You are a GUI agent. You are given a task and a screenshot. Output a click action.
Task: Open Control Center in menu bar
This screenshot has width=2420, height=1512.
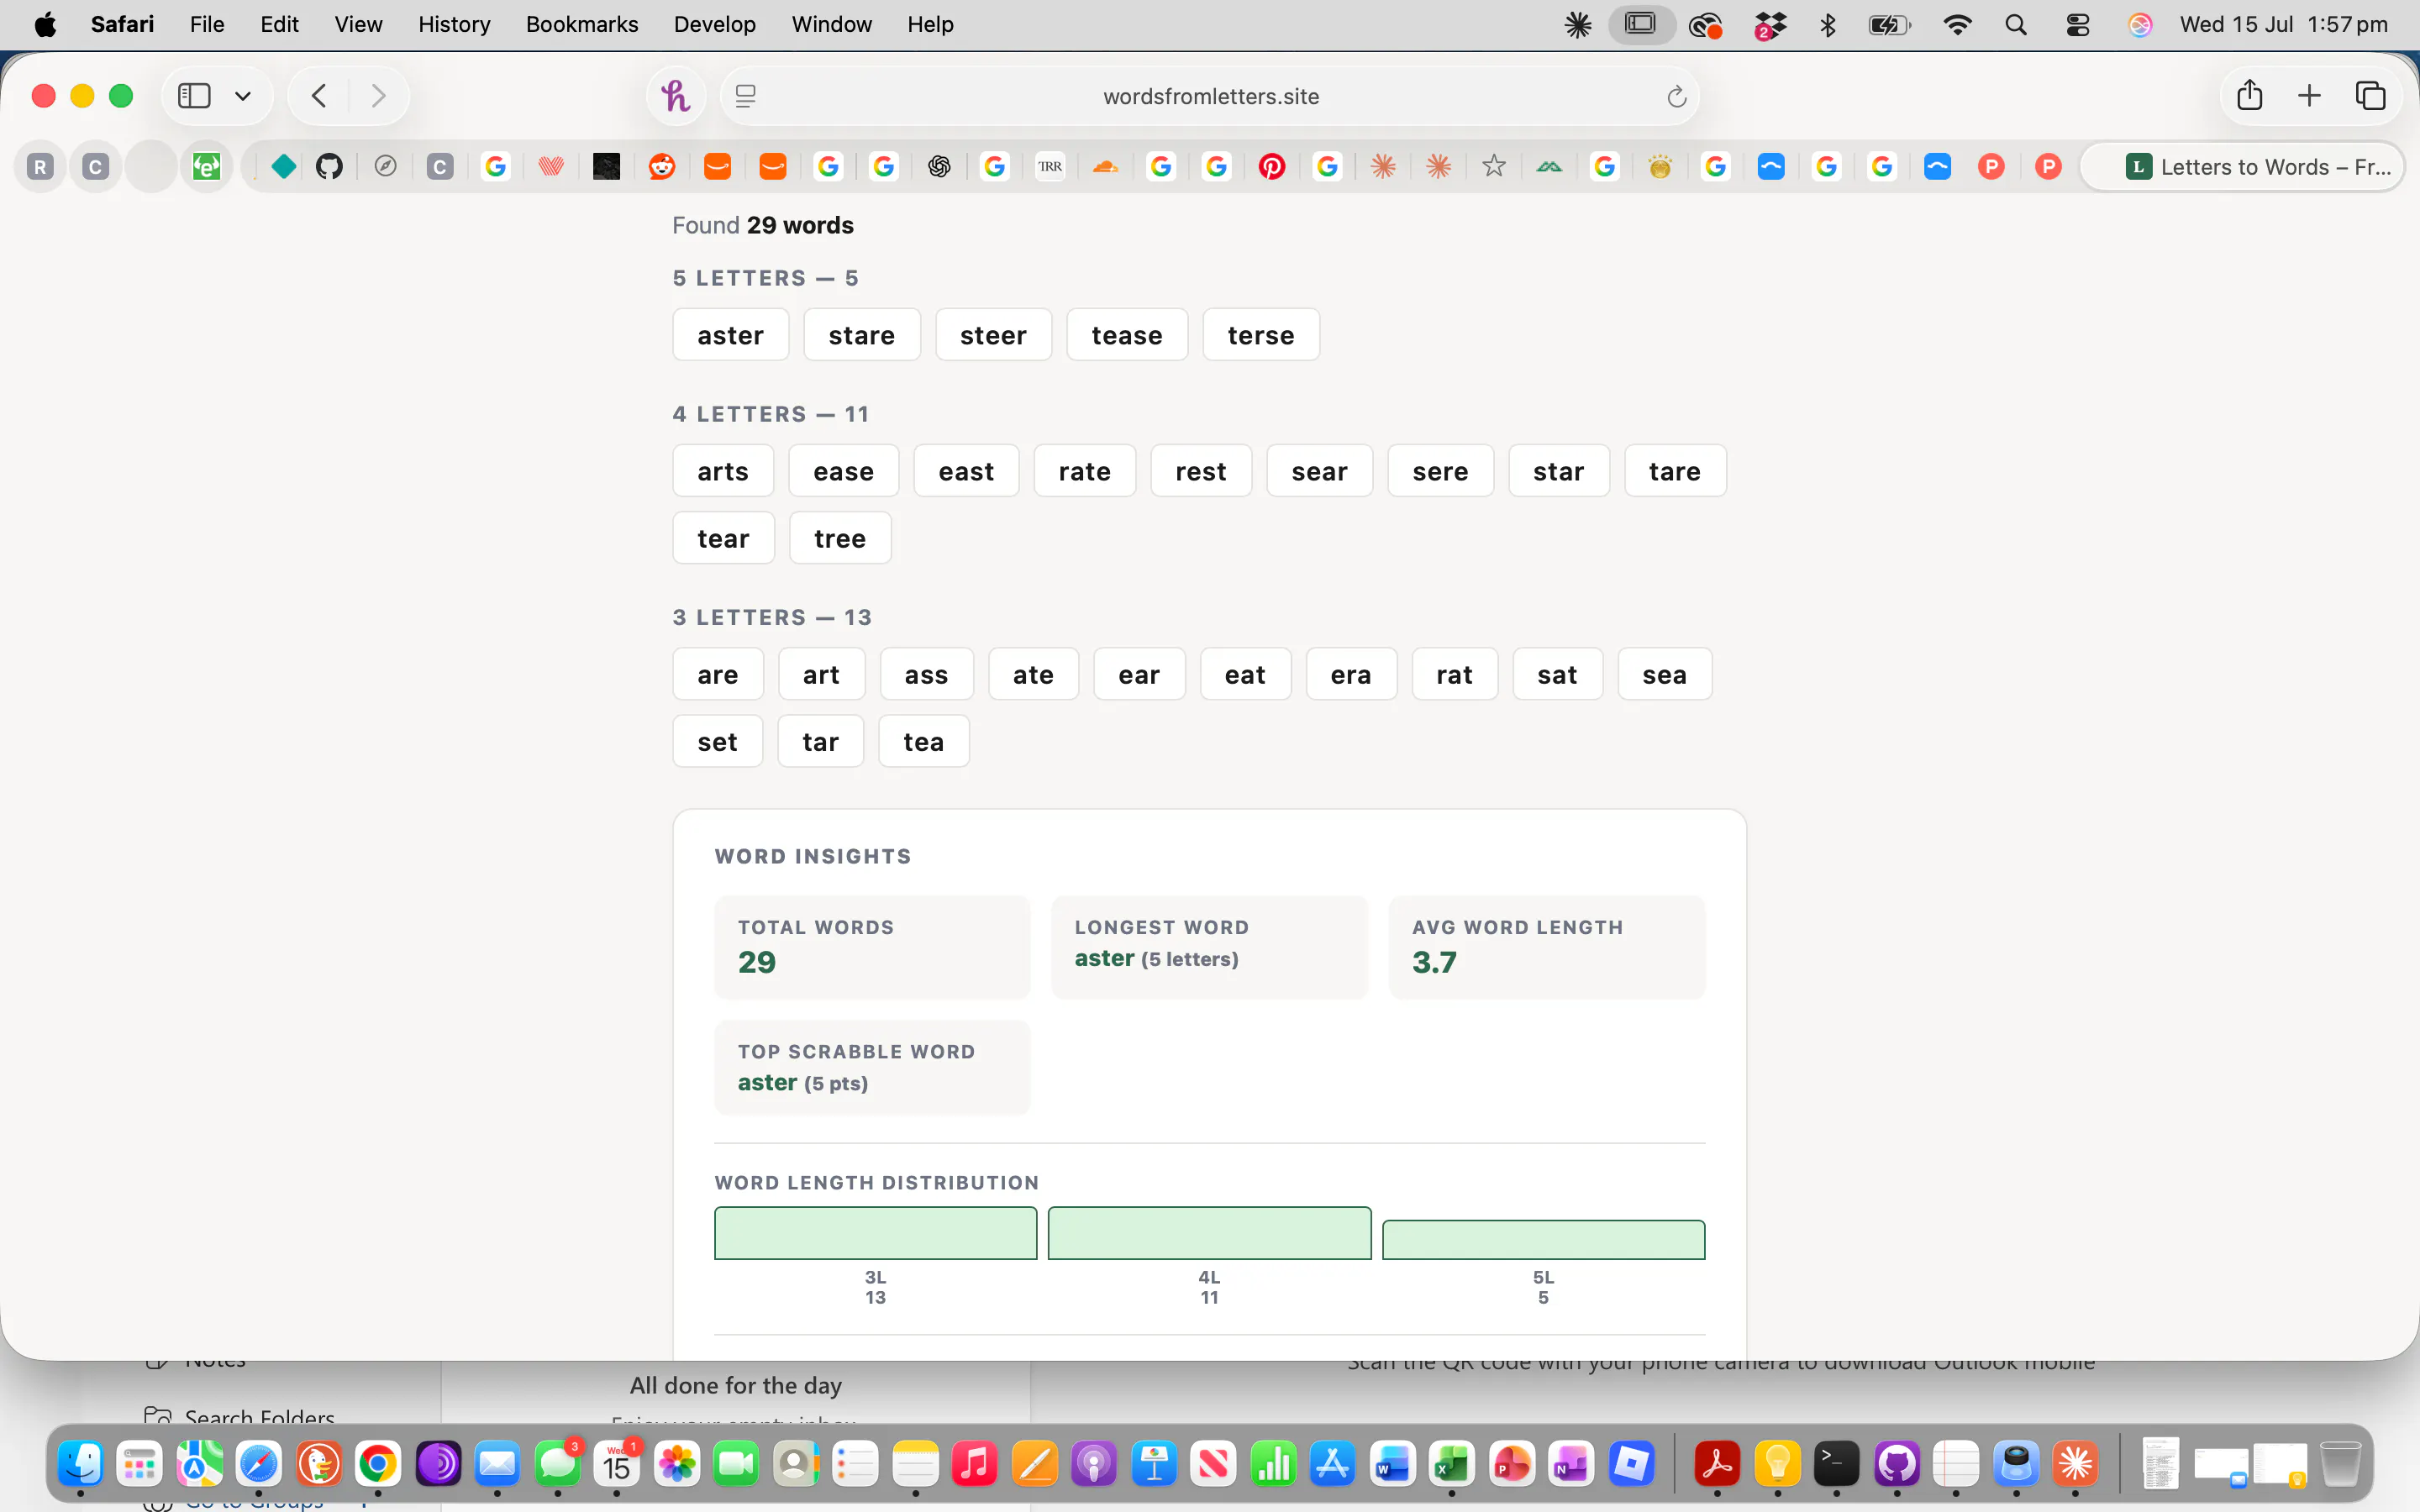[x=2077, y=24]
